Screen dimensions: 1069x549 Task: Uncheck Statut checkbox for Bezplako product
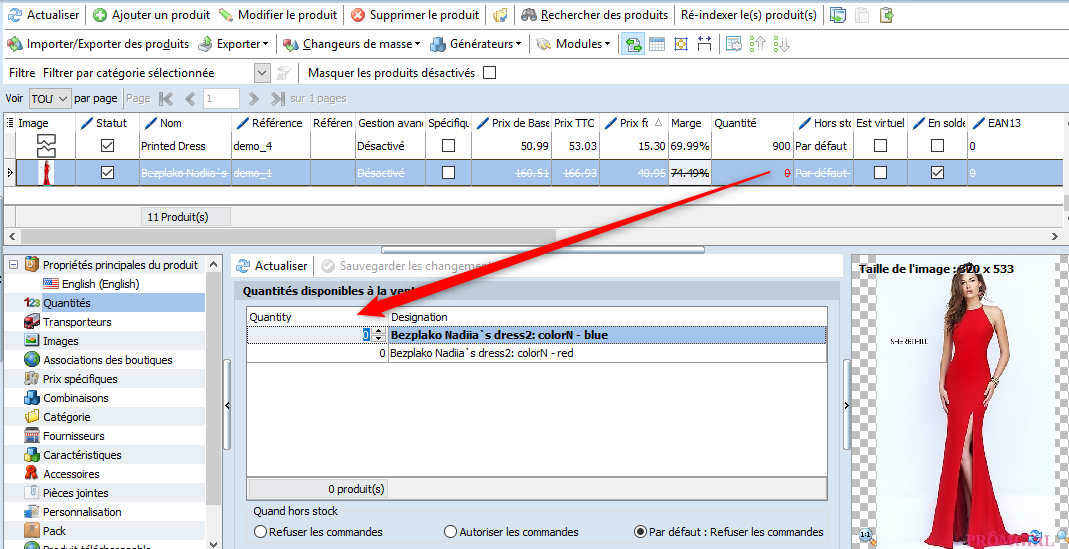(107, 173)
